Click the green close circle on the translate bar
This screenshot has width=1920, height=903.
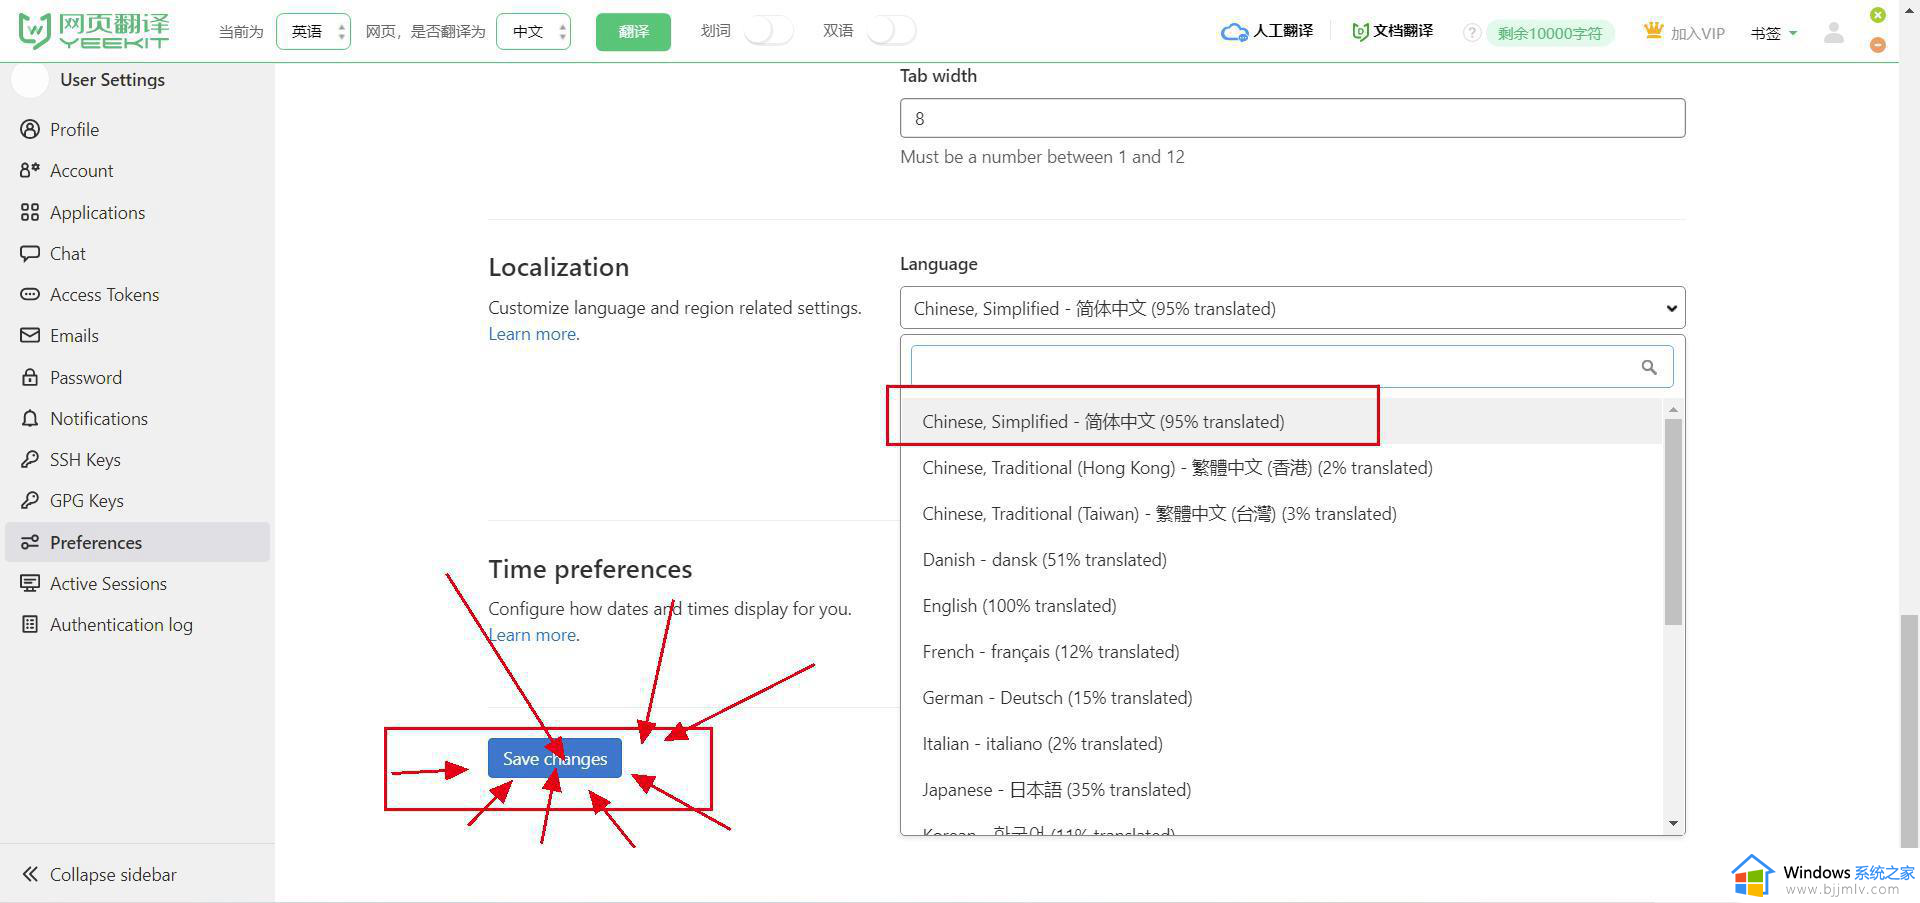tap(1878, 15)
